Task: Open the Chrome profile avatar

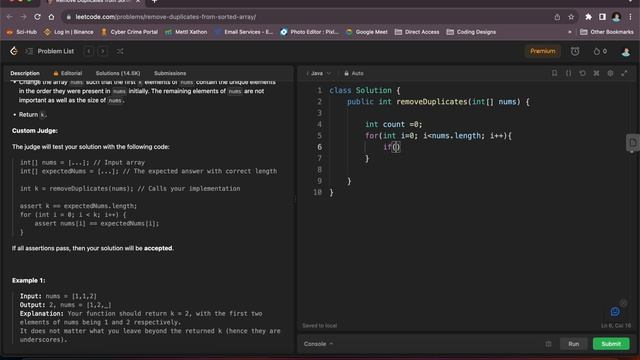Action: pyautogui.click(x=616, y=17)
